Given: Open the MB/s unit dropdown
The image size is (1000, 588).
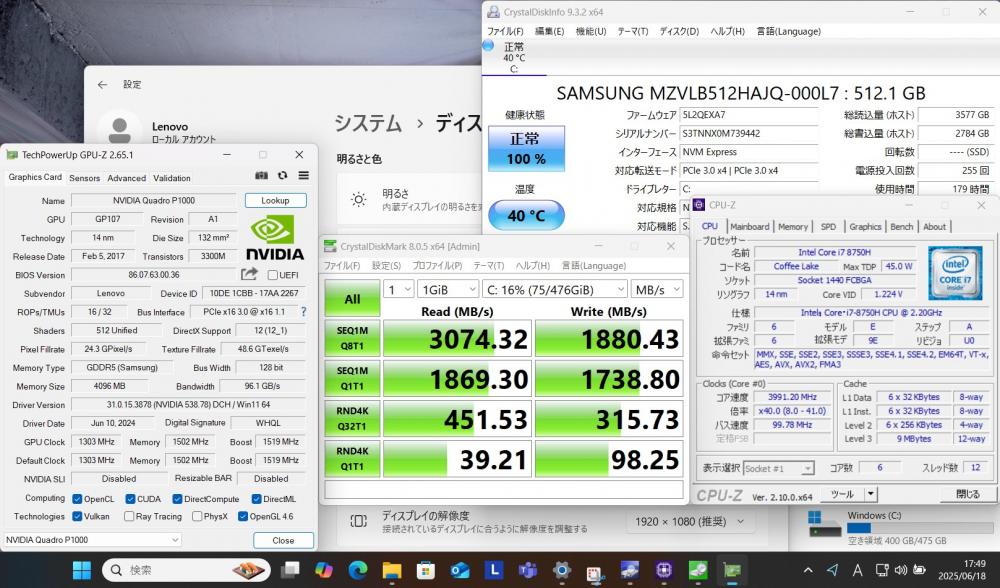Looking at the screenshot, I should coord(657,290).
